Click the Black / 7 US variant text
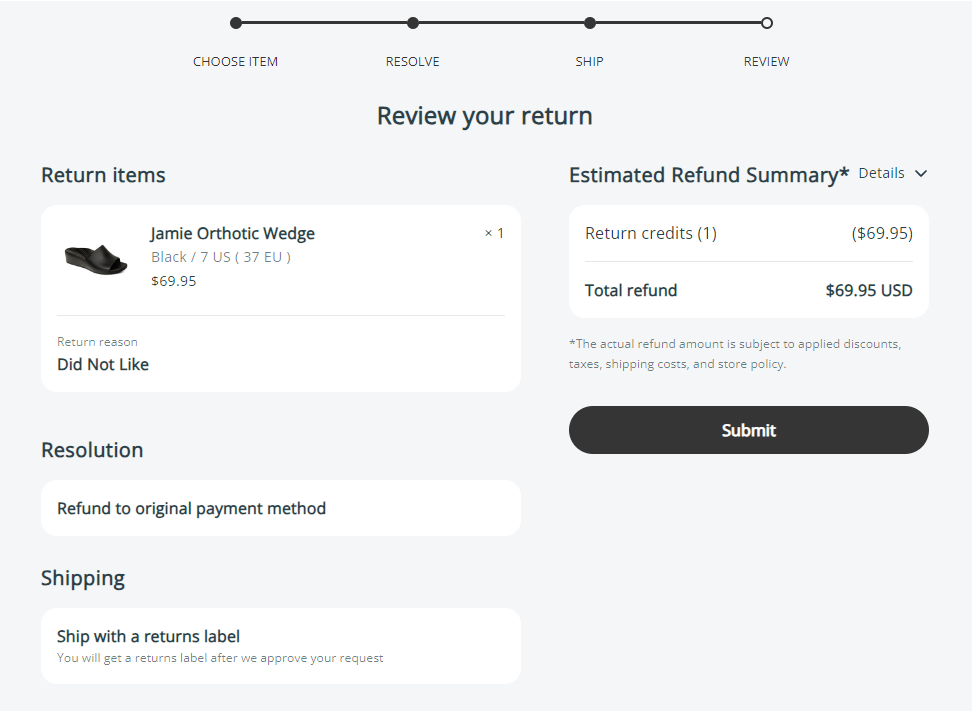Screen dimensions: 972x711 coord(221,257)
